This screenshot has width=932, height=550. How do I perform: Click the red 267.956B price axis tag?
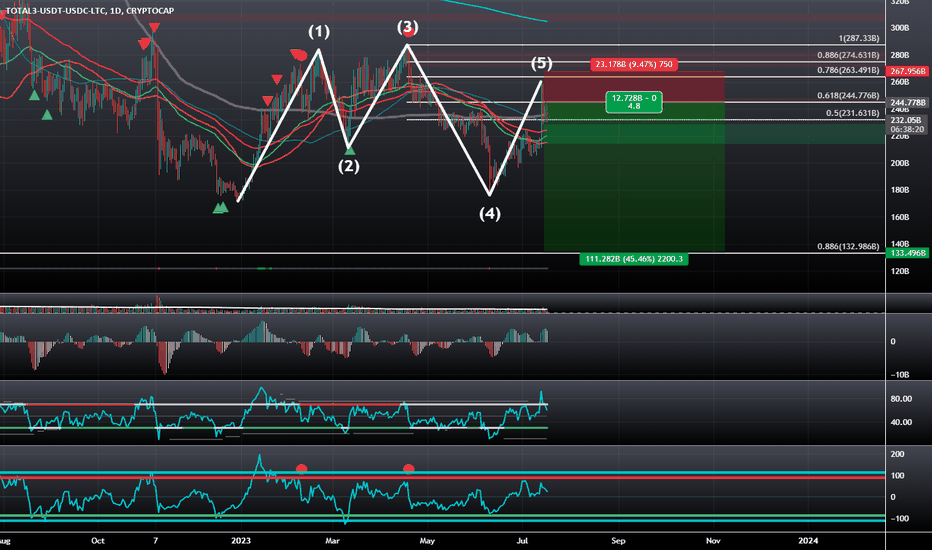click(908, 71)
